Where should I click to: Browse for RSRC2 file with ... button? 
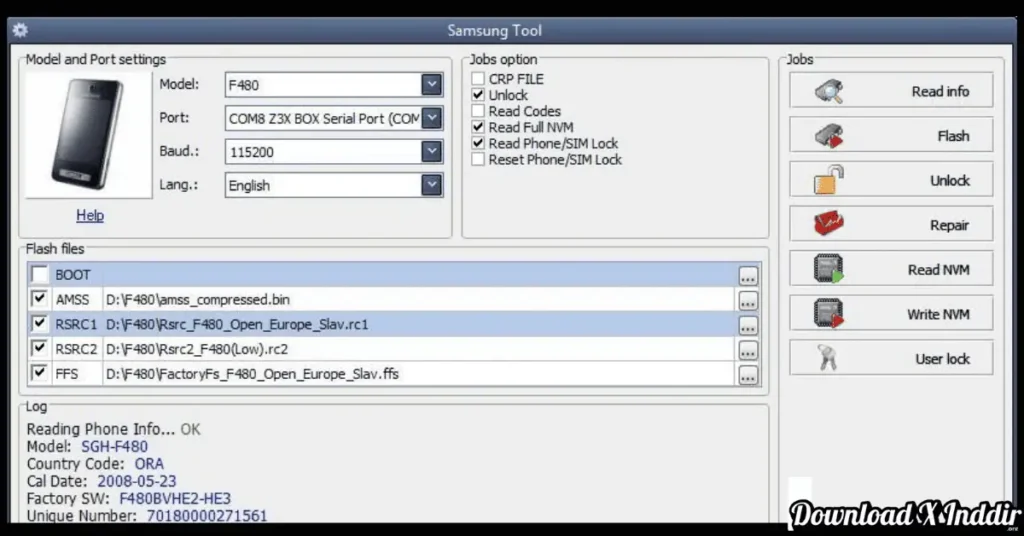coord(748,351)
